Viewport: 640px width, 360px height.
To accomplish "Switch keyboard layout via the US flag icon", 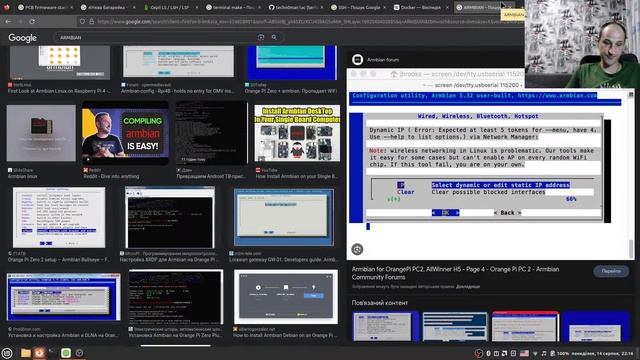I will coord(524,353).
